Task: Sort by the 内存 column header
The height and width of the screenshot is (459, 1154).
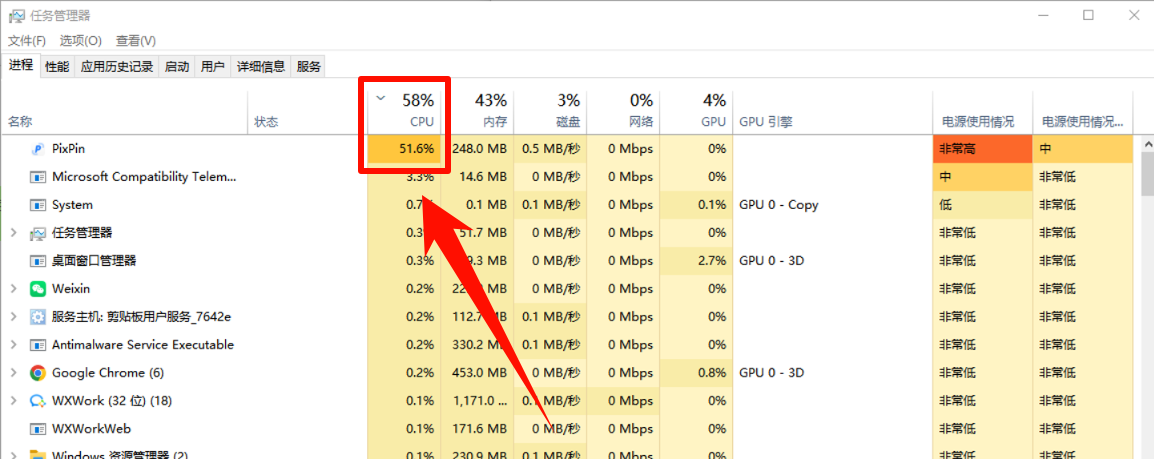Action: [477, 113]
